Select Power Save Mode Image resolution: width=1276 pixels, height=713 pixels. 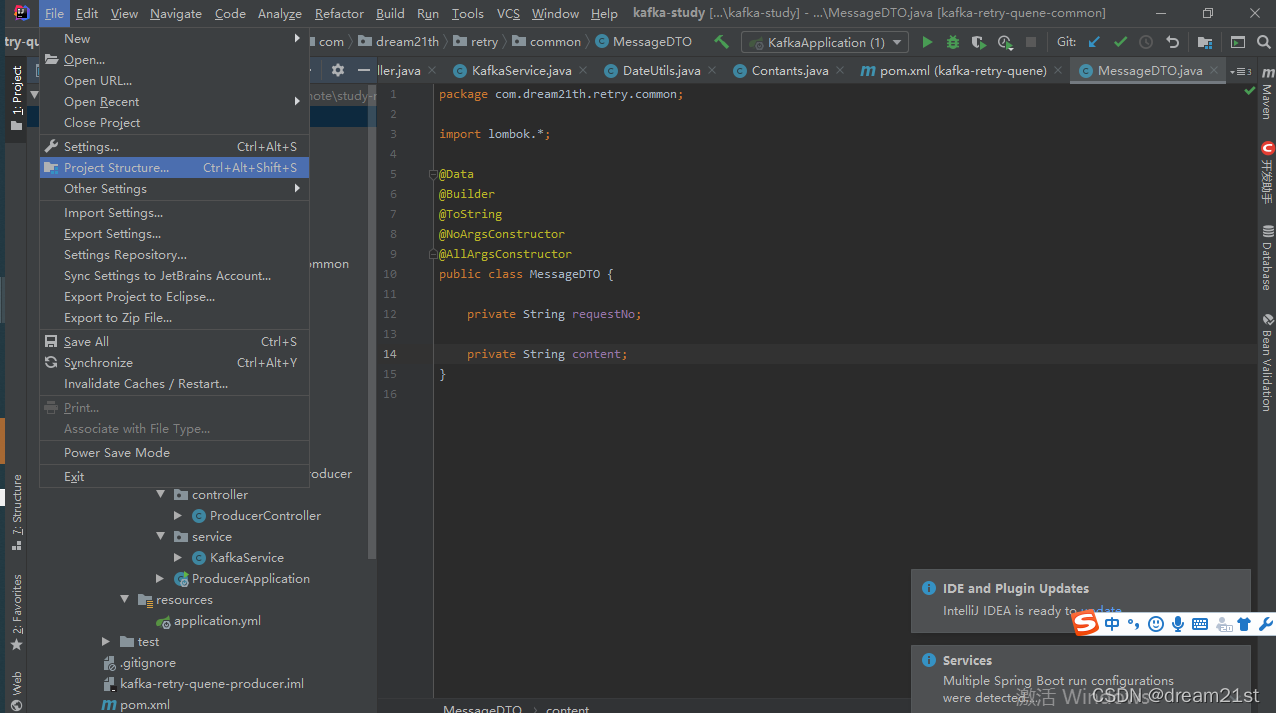pyautogui.click(x=174, y=453)
